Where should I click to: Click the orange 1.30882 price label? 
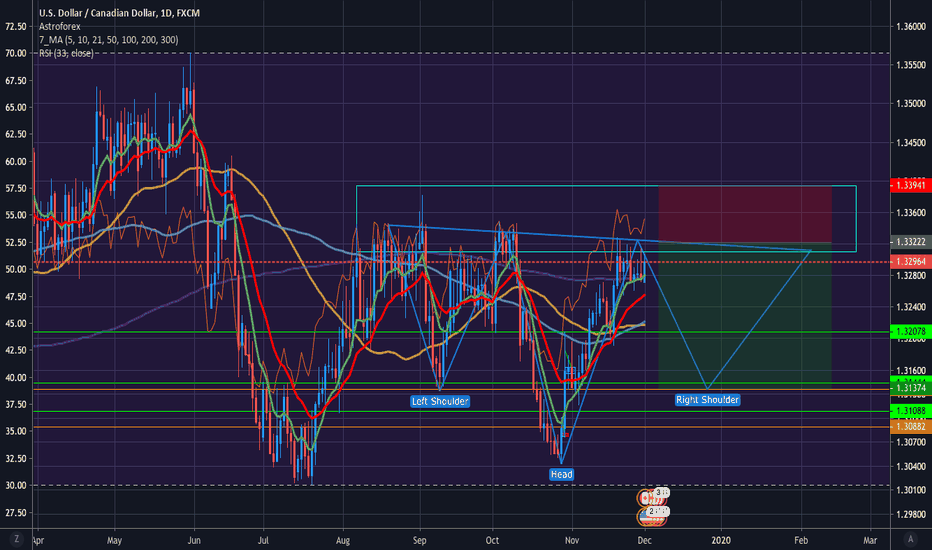909,426
